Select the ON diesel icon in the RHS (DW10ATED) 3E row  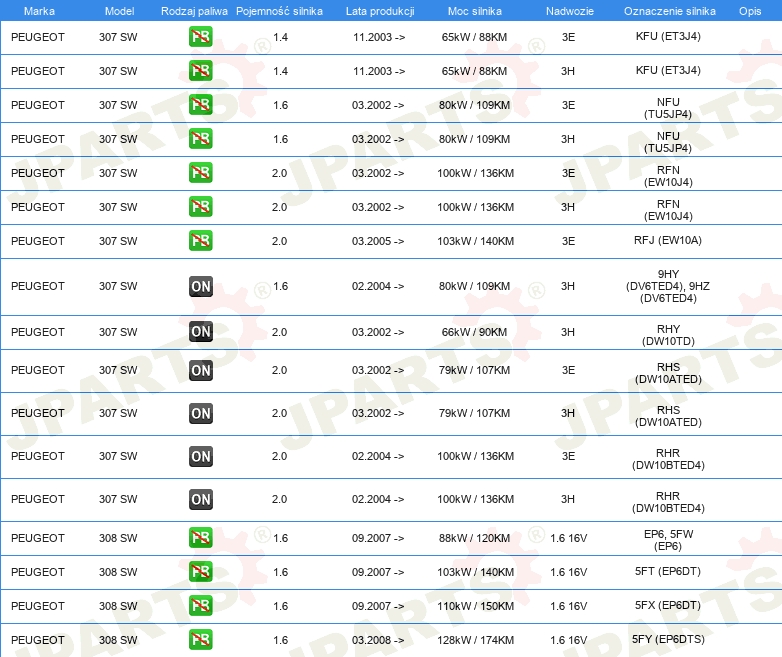(x=200, y=370)
